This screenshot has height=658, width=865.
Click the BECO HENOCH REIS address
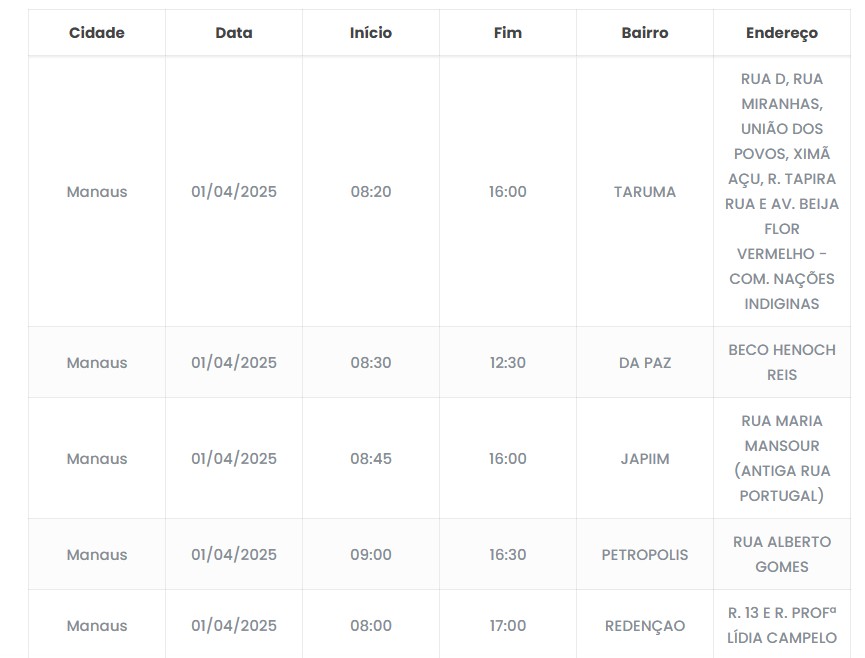[x=782, y=363]
